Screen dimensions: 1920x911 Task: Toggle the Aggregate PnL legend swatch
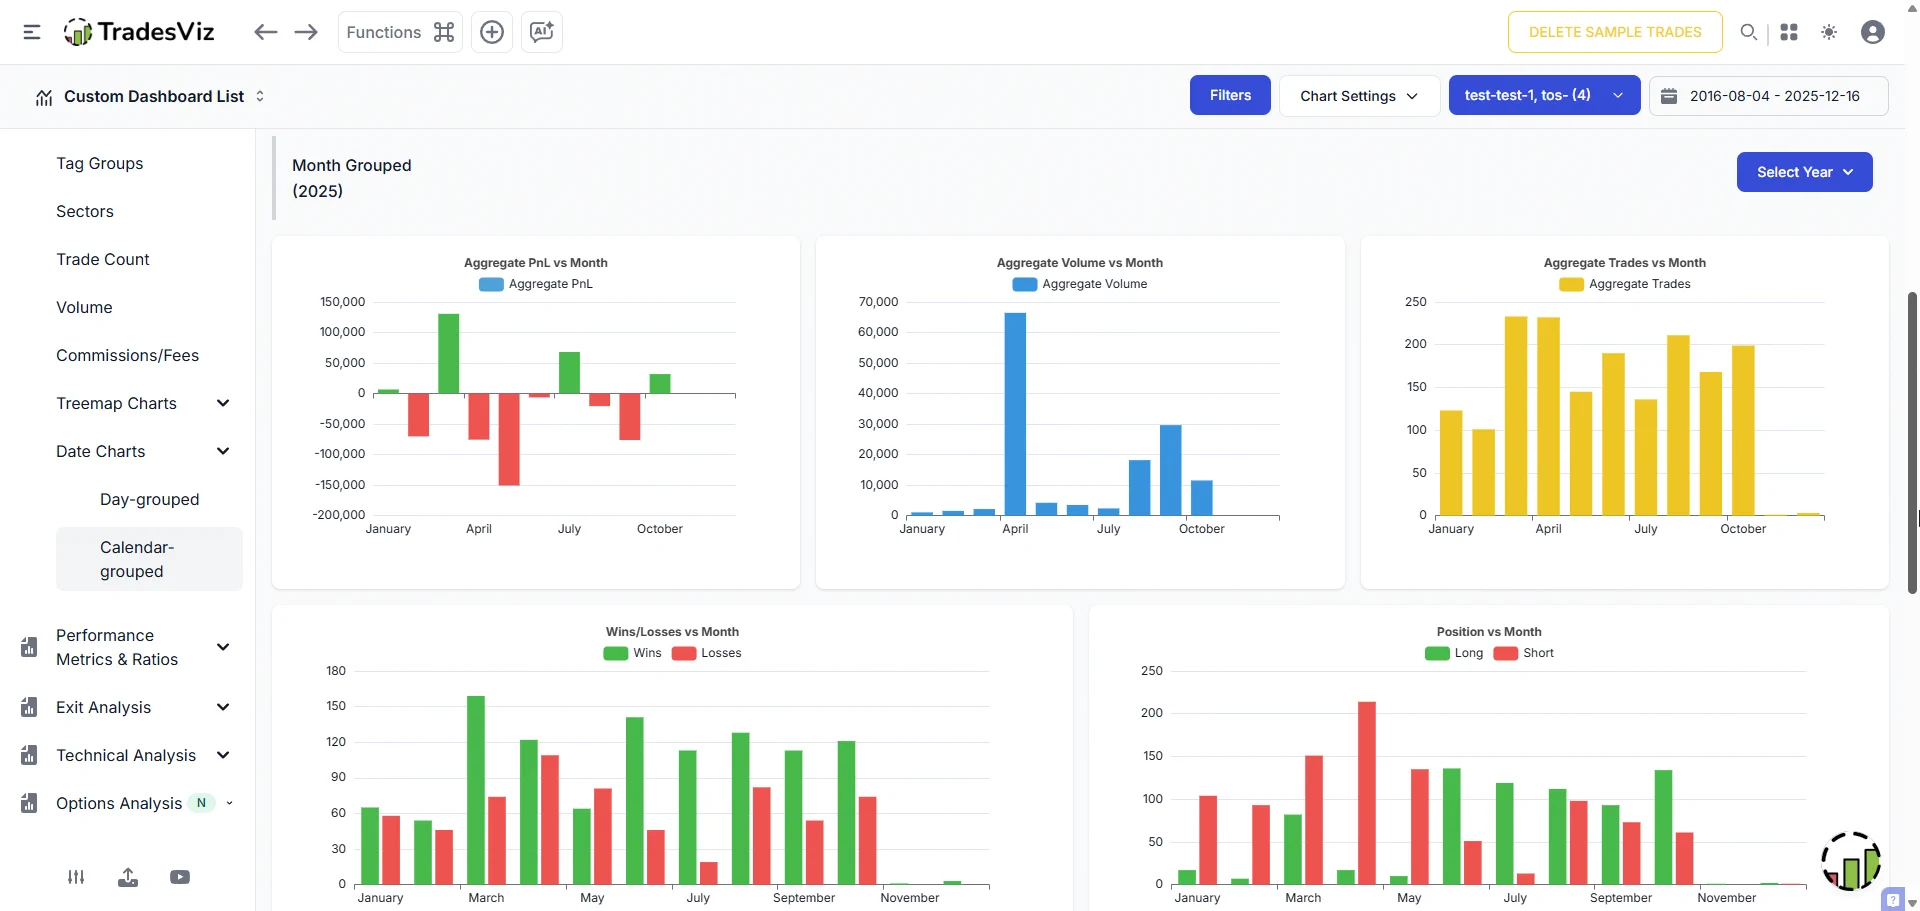point(491,284)
